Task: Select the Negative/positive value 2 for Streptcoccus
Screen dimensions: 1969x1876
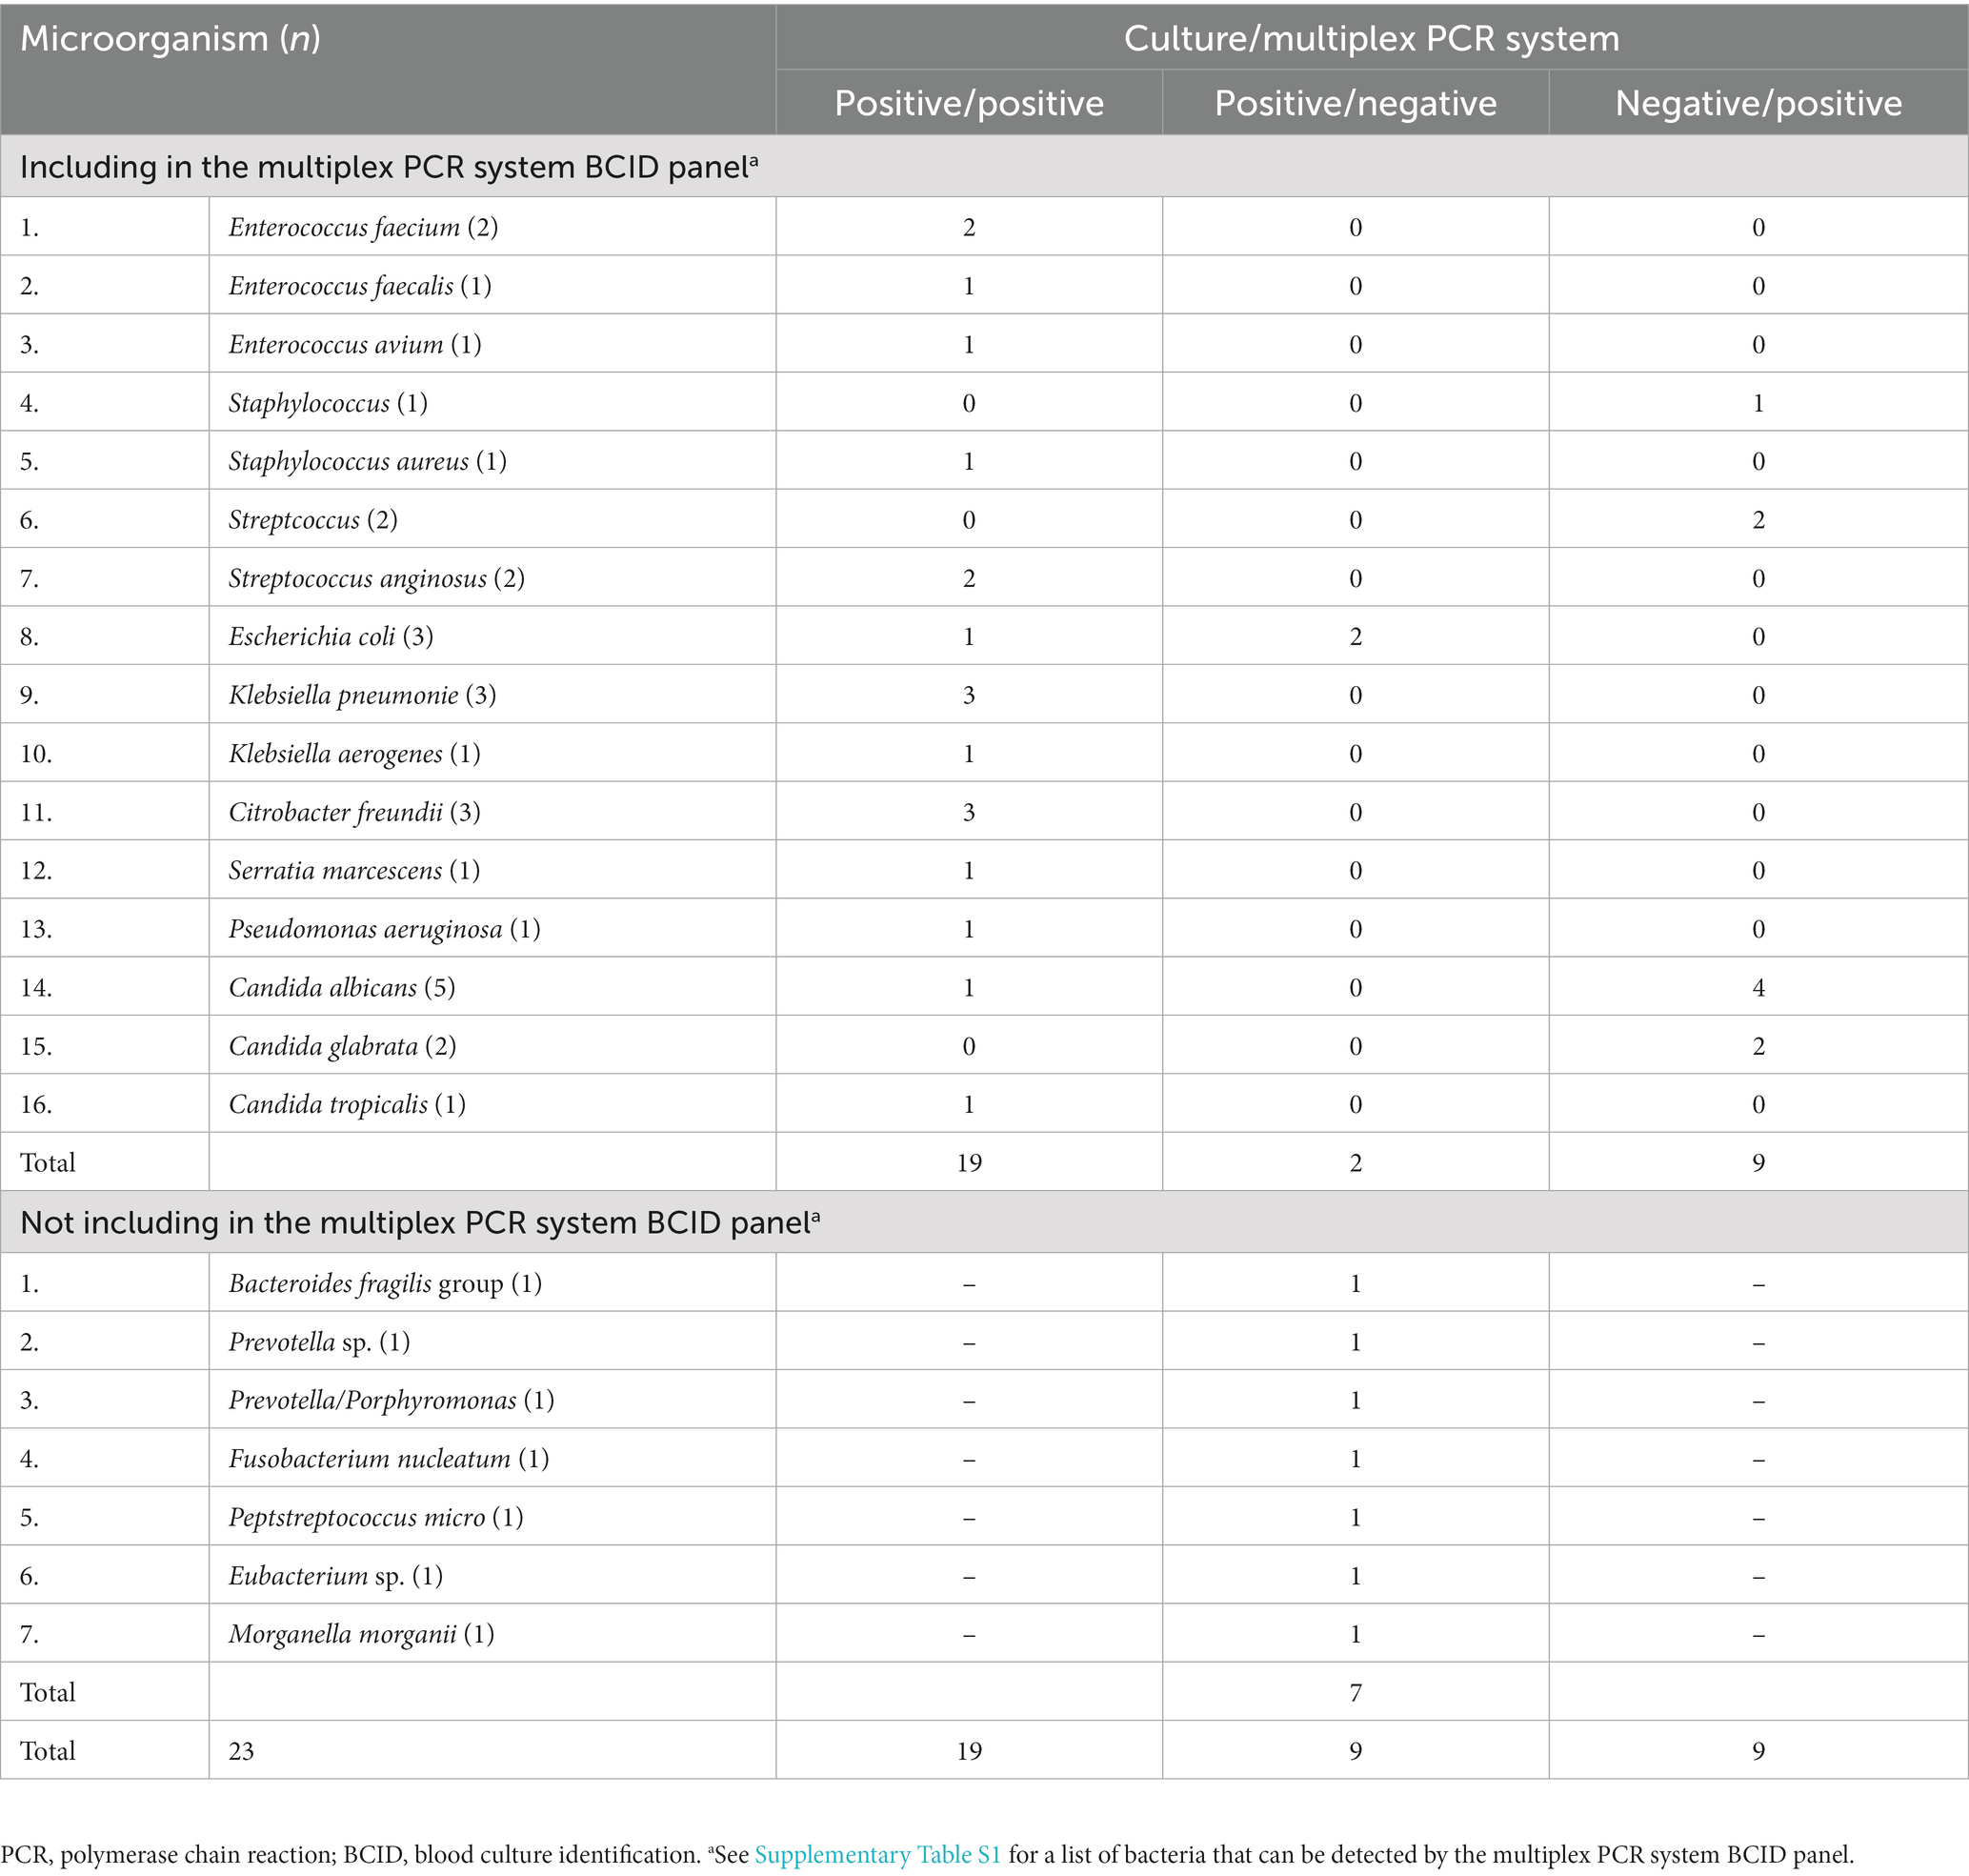Action: [1758, 520]
